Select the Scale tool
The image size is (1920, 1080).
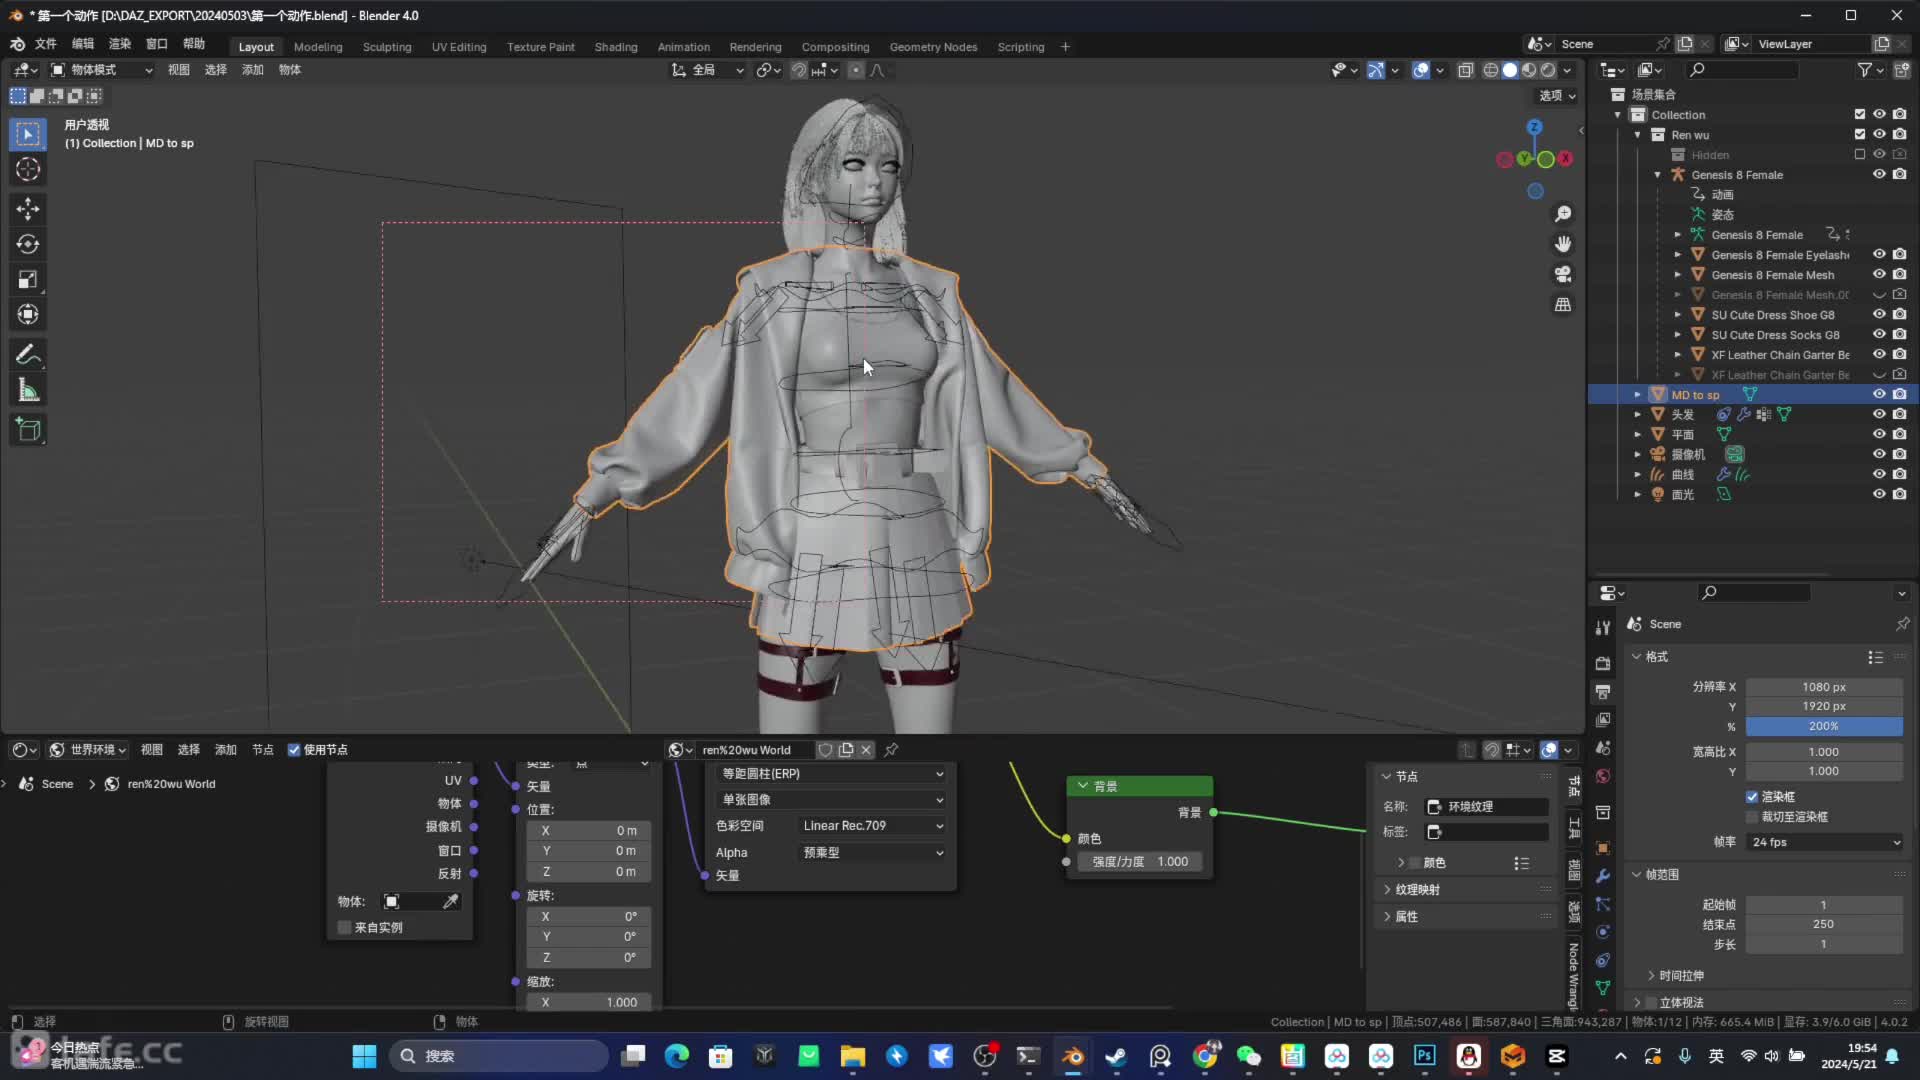coord(28,279)
